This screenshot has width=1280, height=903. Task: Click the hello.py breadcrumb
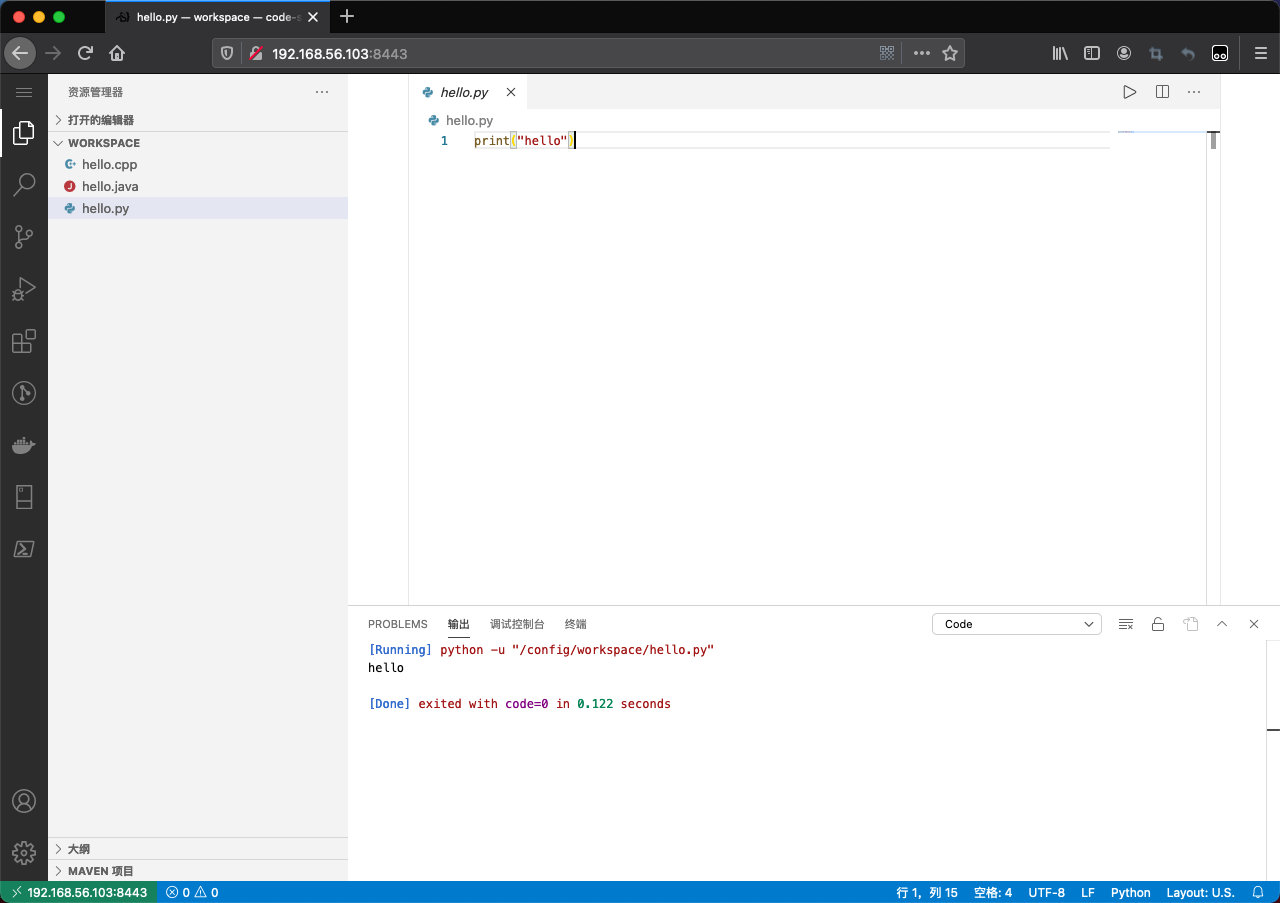click(469, 120)
